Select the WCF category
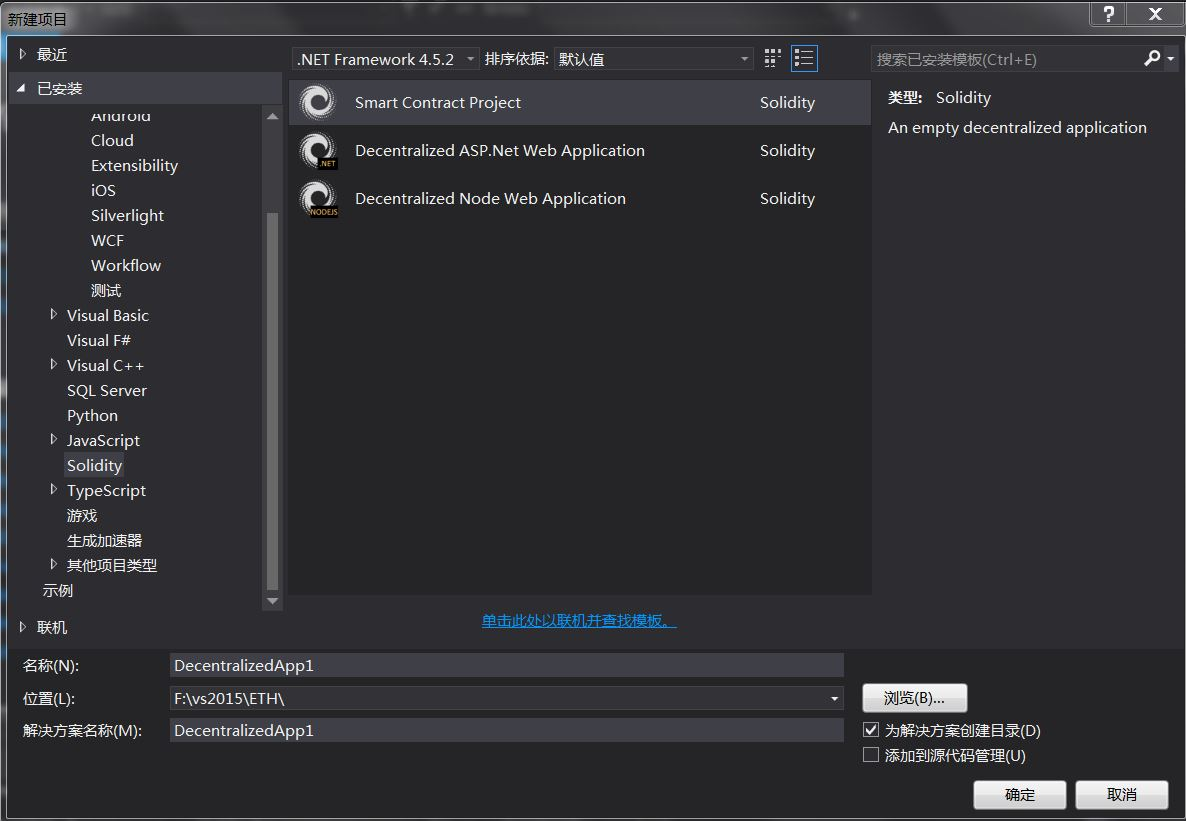1186x821 pixels. click(107, 241)
